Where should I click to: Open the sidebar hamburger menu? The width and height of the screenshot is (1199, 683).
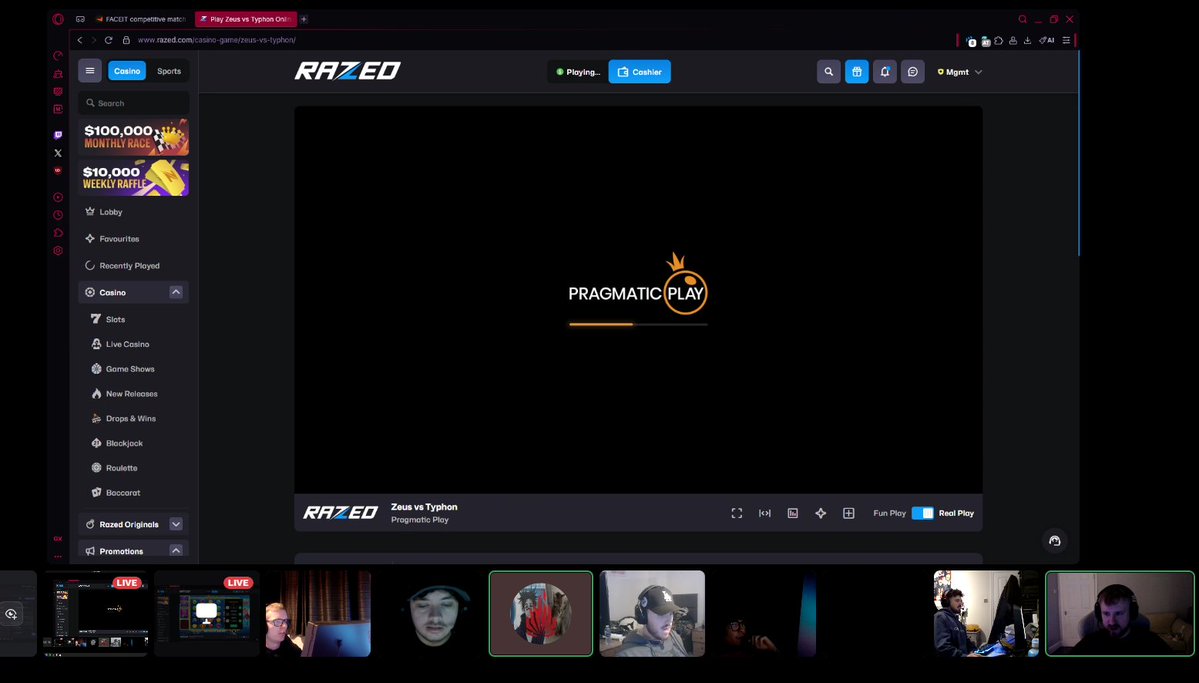point(89,71)
